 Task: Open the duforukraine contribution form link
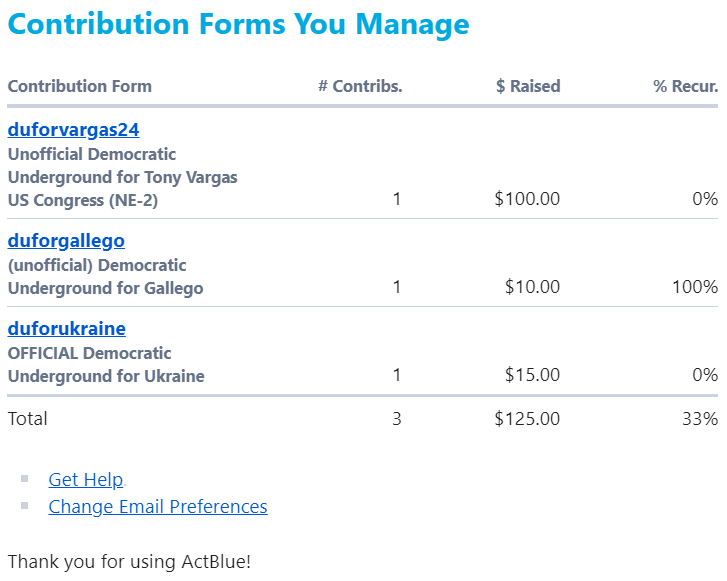(66, 328)
